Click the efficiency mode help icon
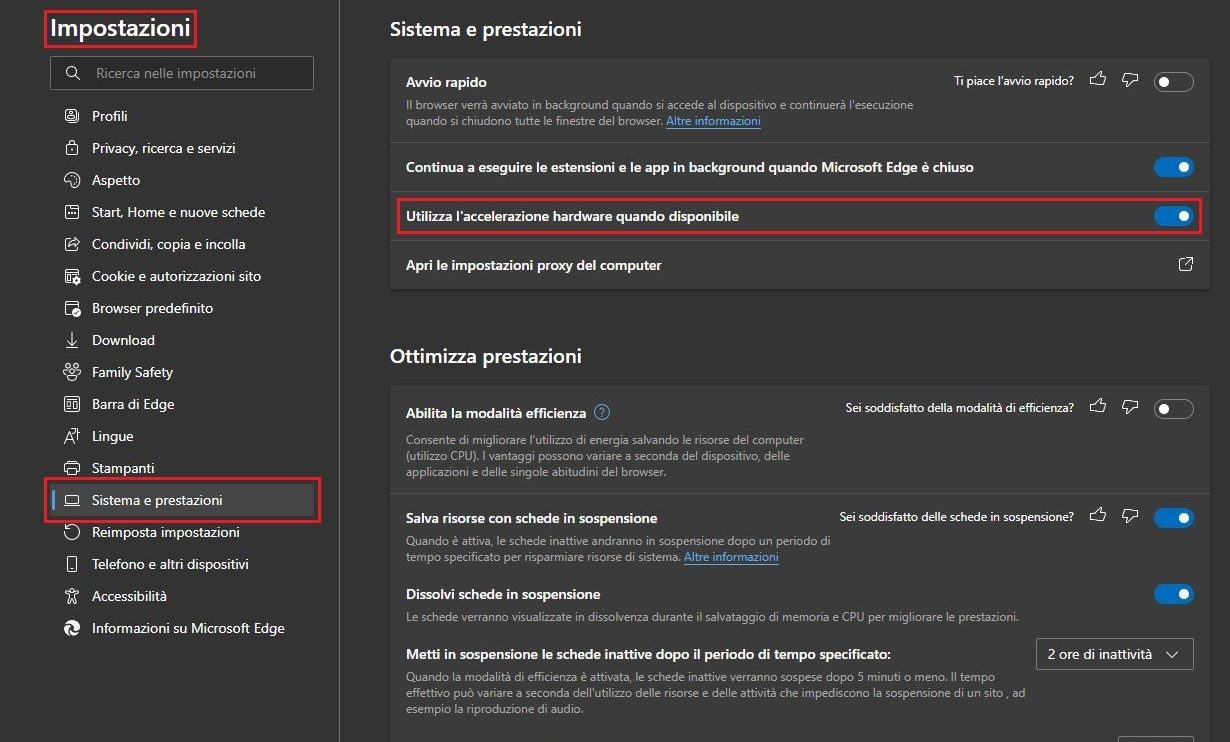 pos(602,412)
